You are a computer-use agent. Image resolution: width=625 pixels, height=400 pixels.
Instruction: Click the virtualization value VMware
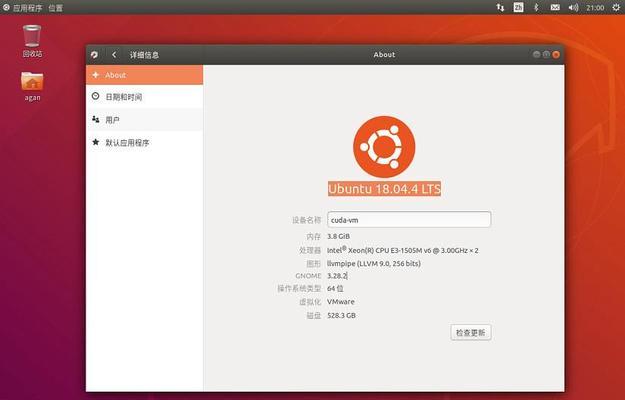click(340, 302)
